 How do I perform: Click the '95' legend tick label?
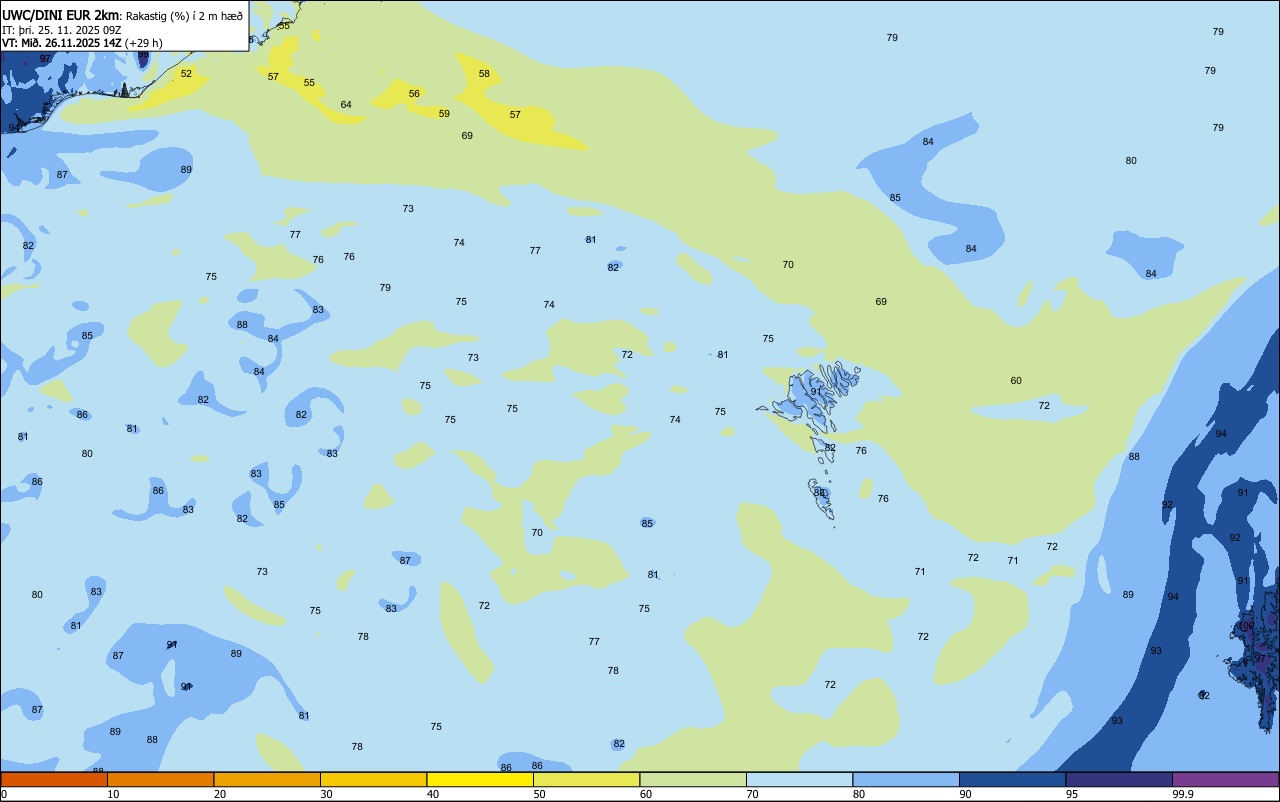(1072, 794)
